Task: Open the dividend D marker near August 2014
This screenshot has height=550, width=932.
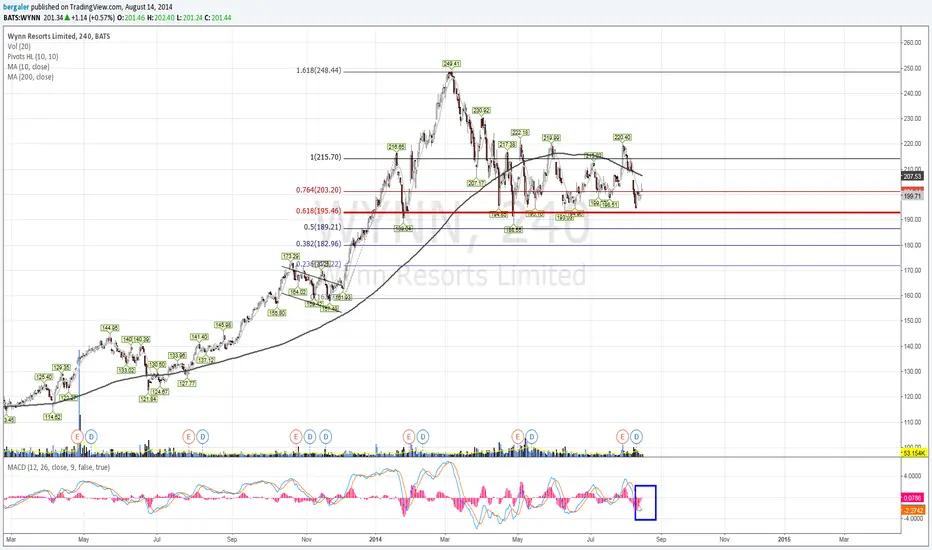Action: [637, 436]
